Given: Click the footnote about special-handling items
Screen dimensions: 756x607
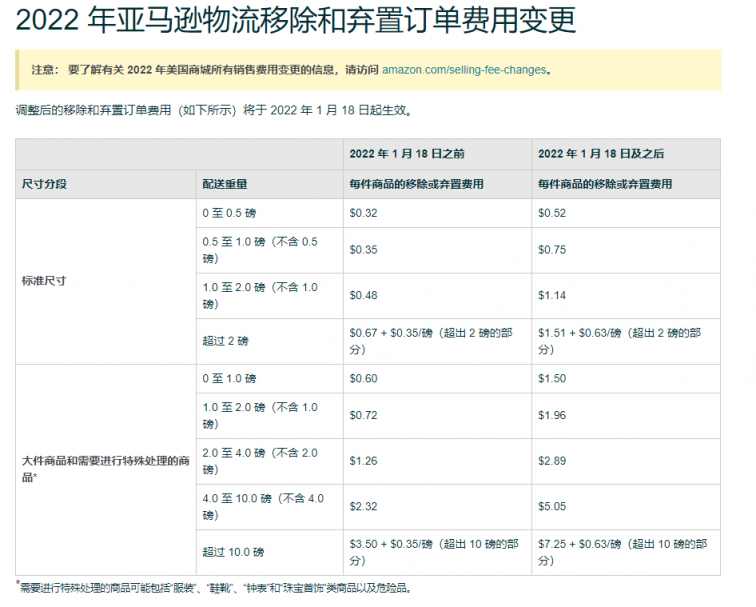Looking at the screenshot, I should click(214, 588).
